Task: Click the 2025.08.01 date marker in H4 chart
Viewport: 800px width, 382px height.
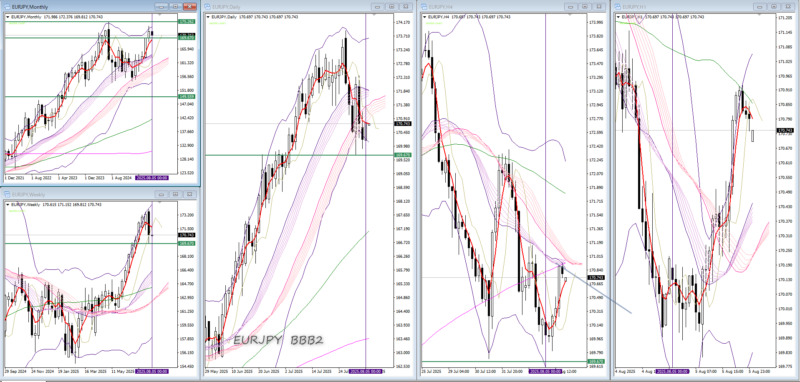Action: [545, 371]
